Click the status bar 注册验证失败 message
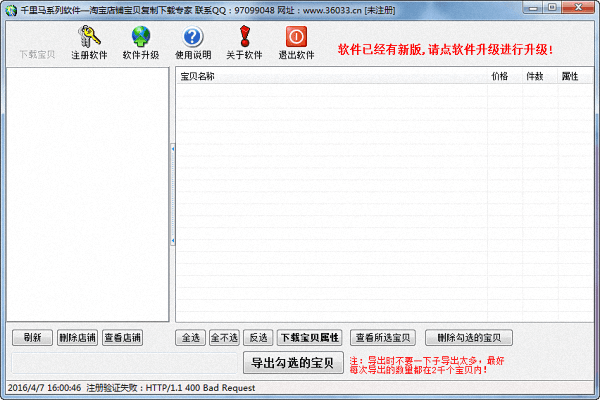 pyautogui.click(x=171, y=388)
